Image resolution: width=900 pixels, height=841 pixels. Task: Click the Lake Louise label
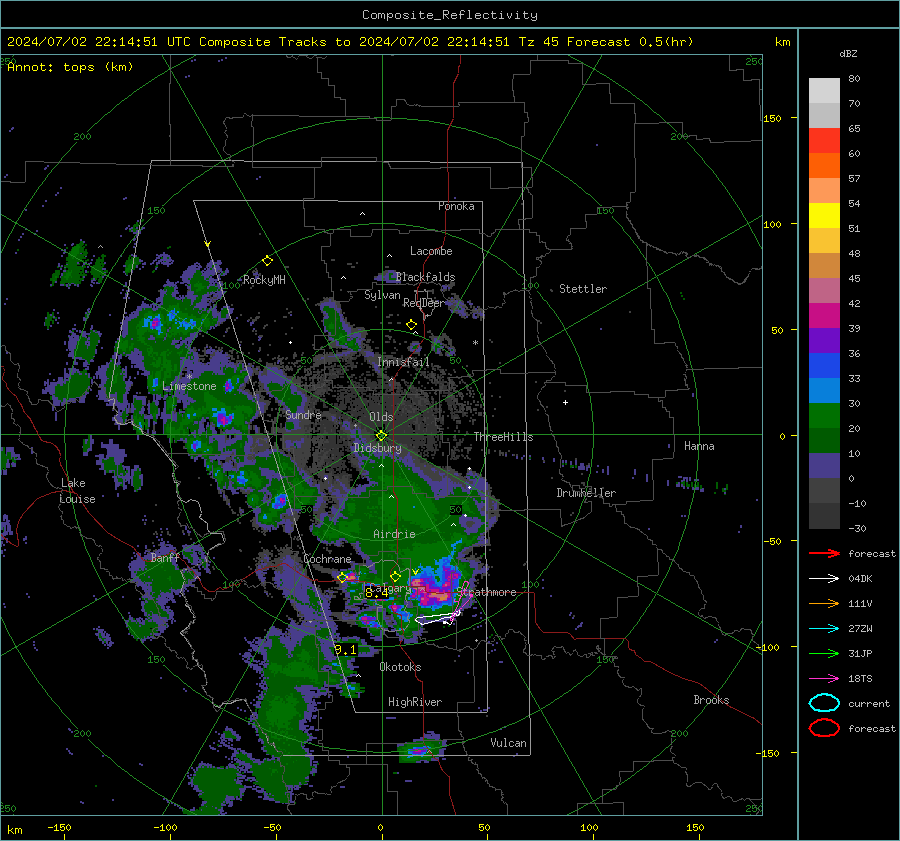(x=78, y=491)
